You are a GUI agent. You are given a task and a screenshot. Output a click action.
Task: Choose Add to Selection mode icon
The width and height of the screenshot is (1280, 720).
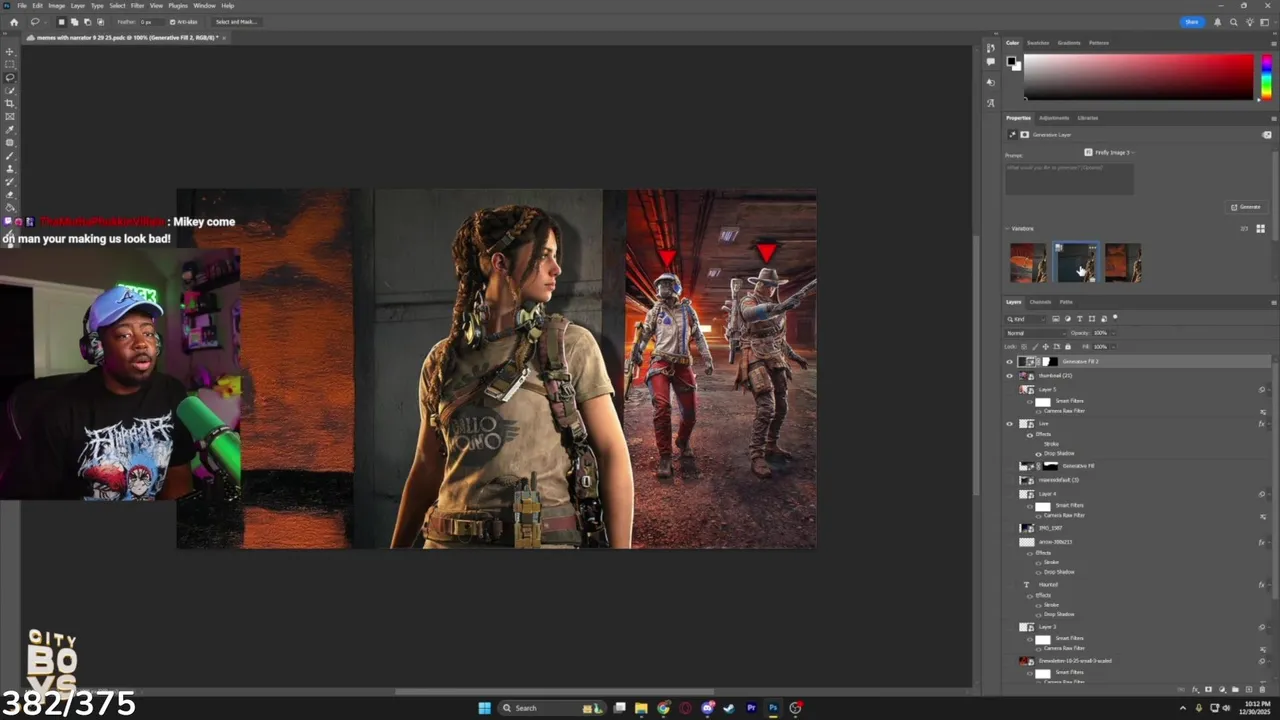[x=74, y=22]
